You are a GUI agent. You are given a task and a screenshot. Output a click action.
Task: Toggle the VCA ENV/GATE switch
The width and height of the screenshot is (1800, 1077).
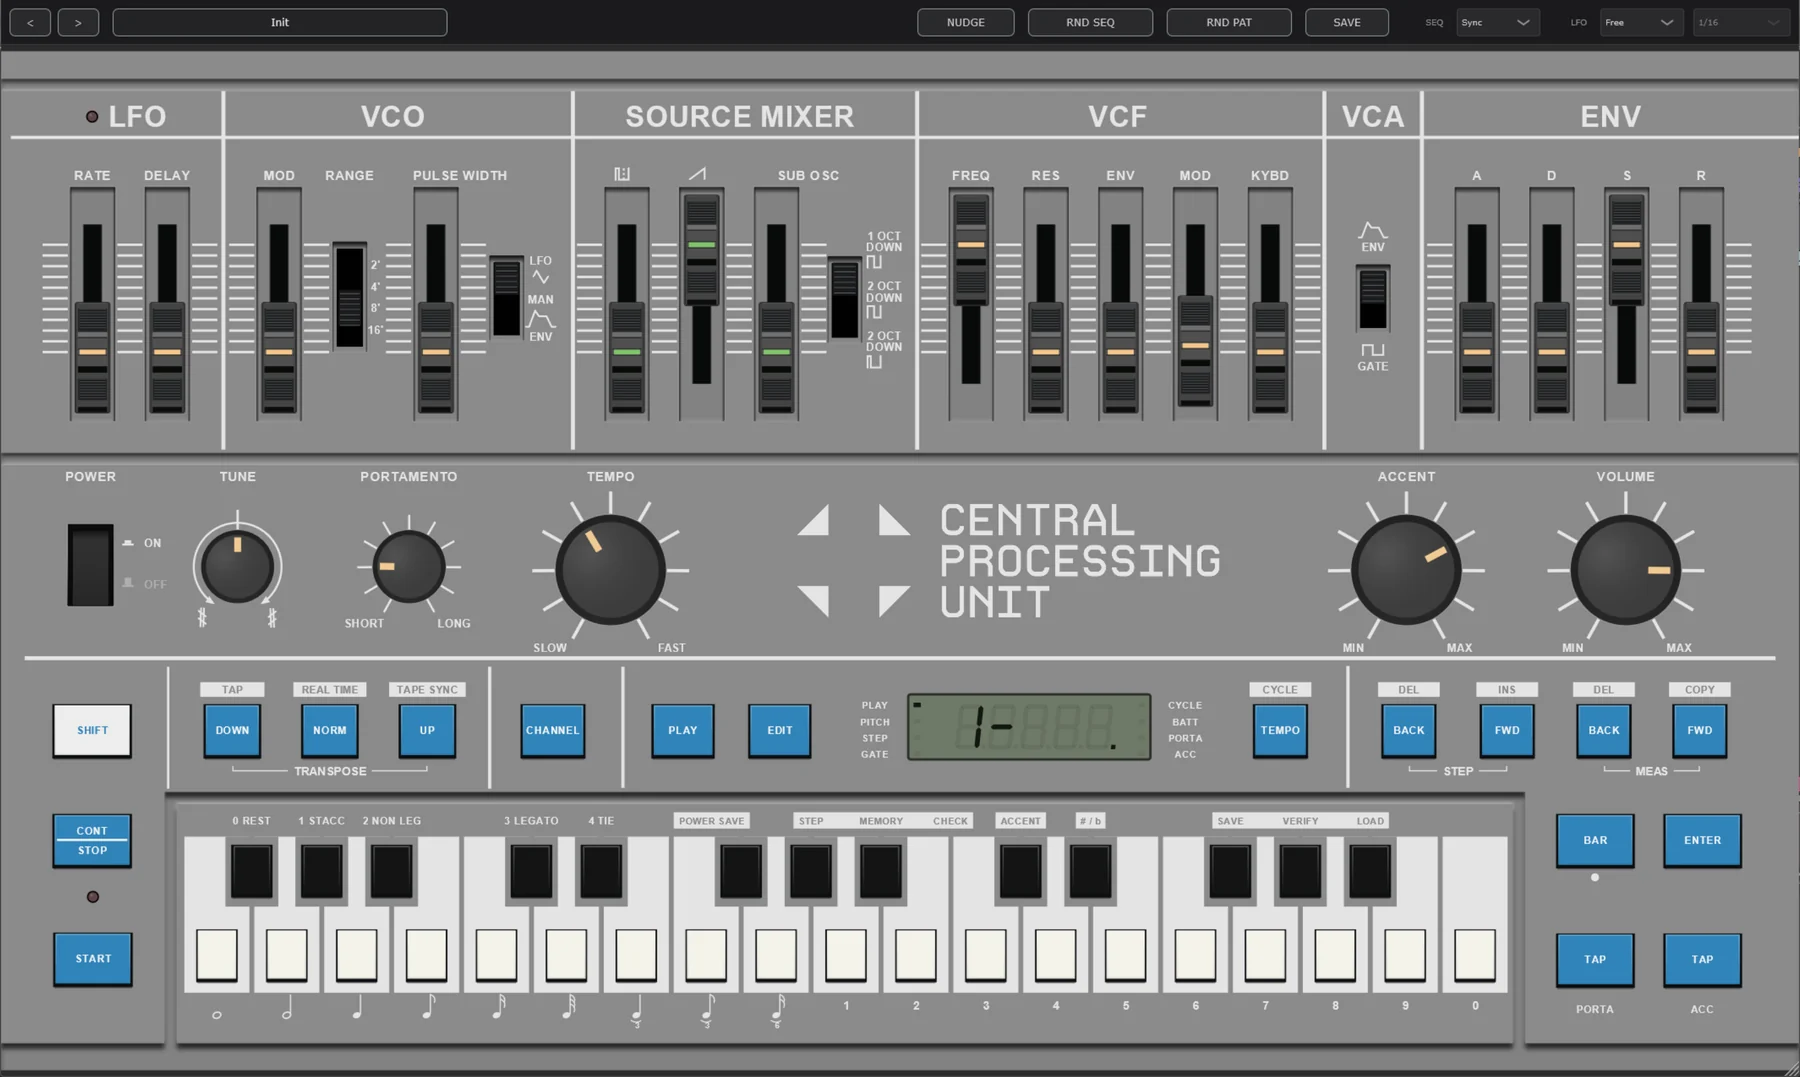(x=1373, y=298)
